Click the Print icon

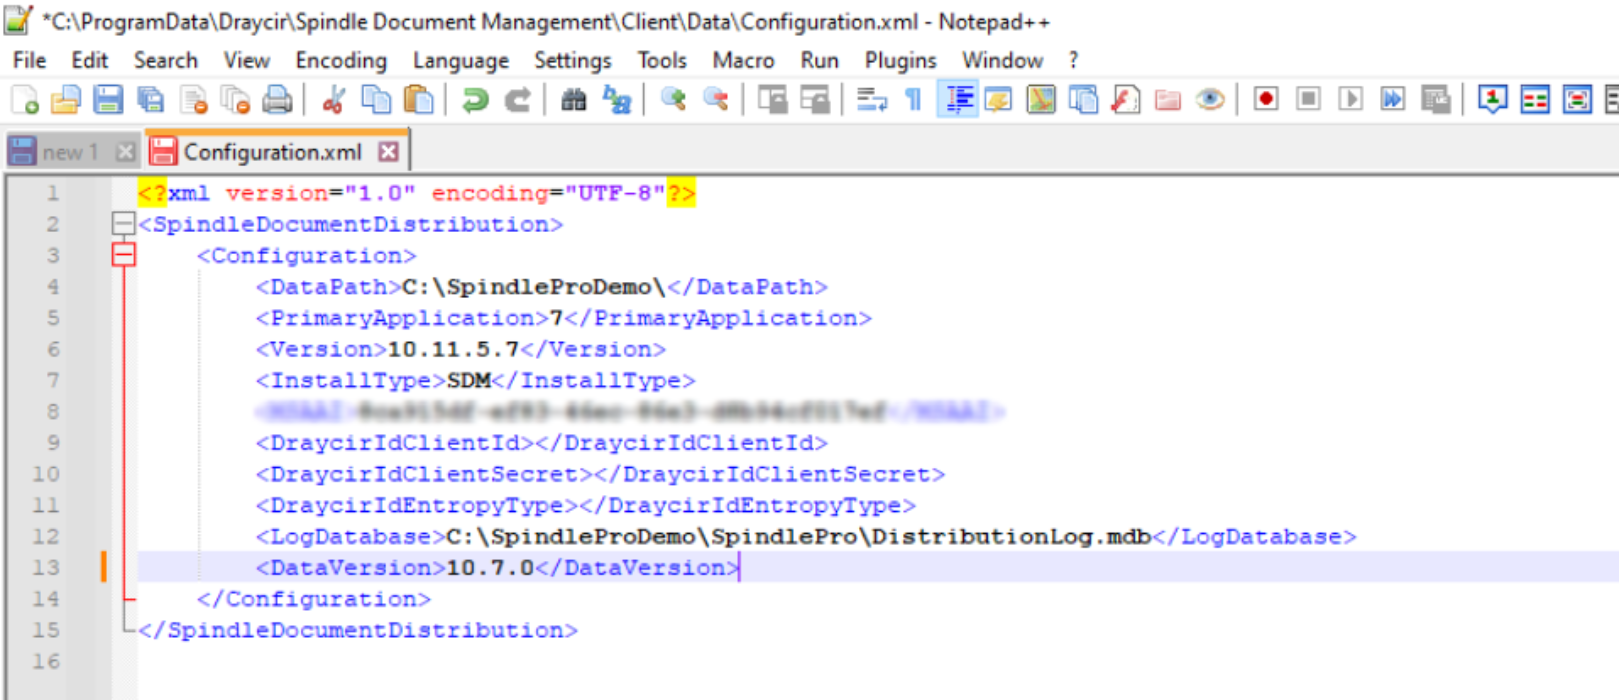tap(277, 99)
